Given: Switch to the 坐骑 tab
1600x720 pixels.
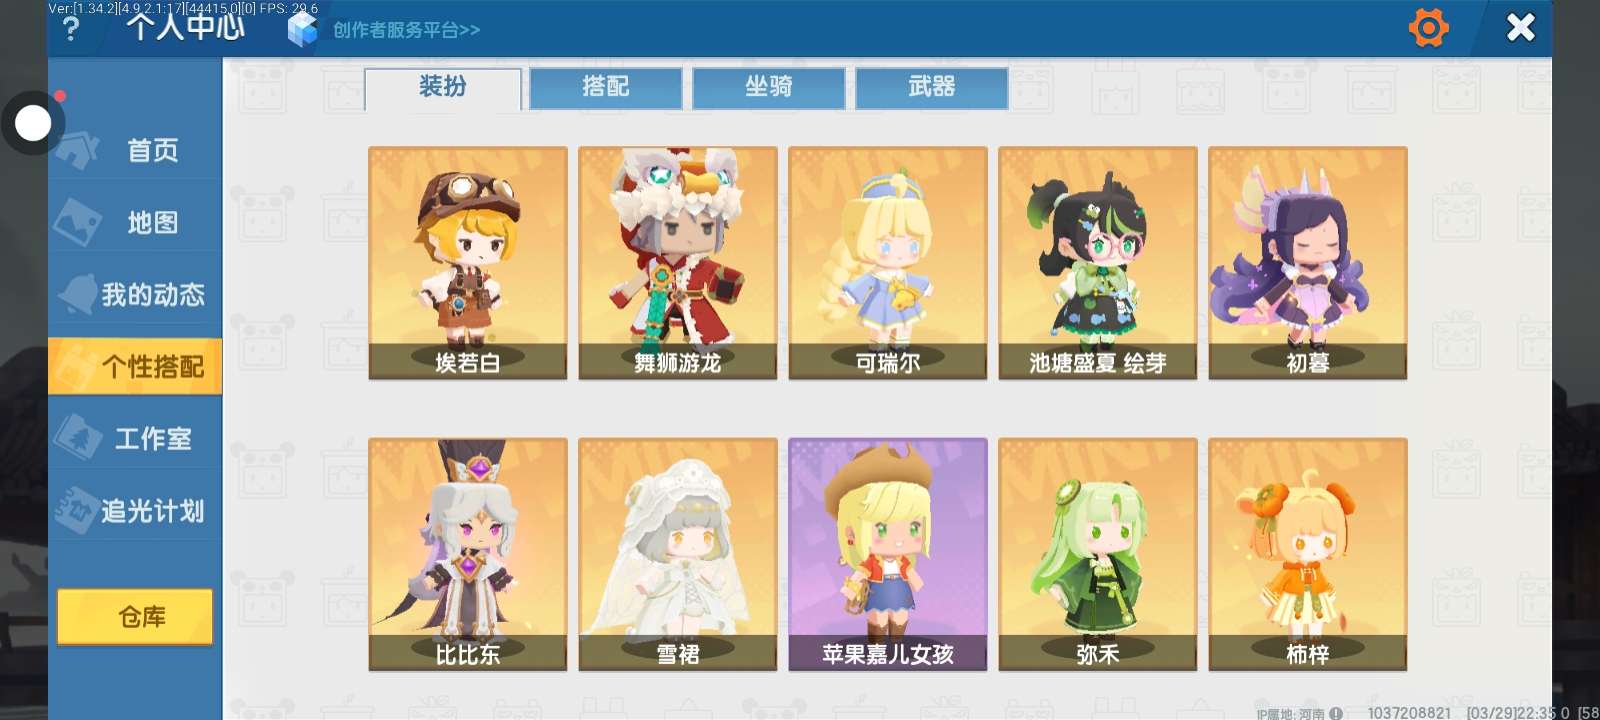Looking at the screenshot, I should [x=769, y=87].
